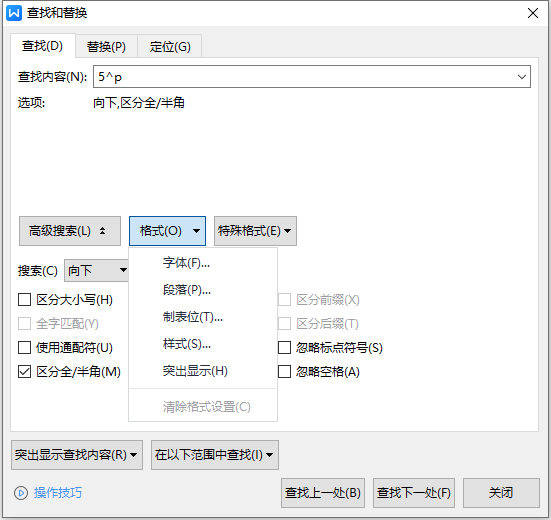Click the play icon beside 操作技巧

tap(21, 493)
